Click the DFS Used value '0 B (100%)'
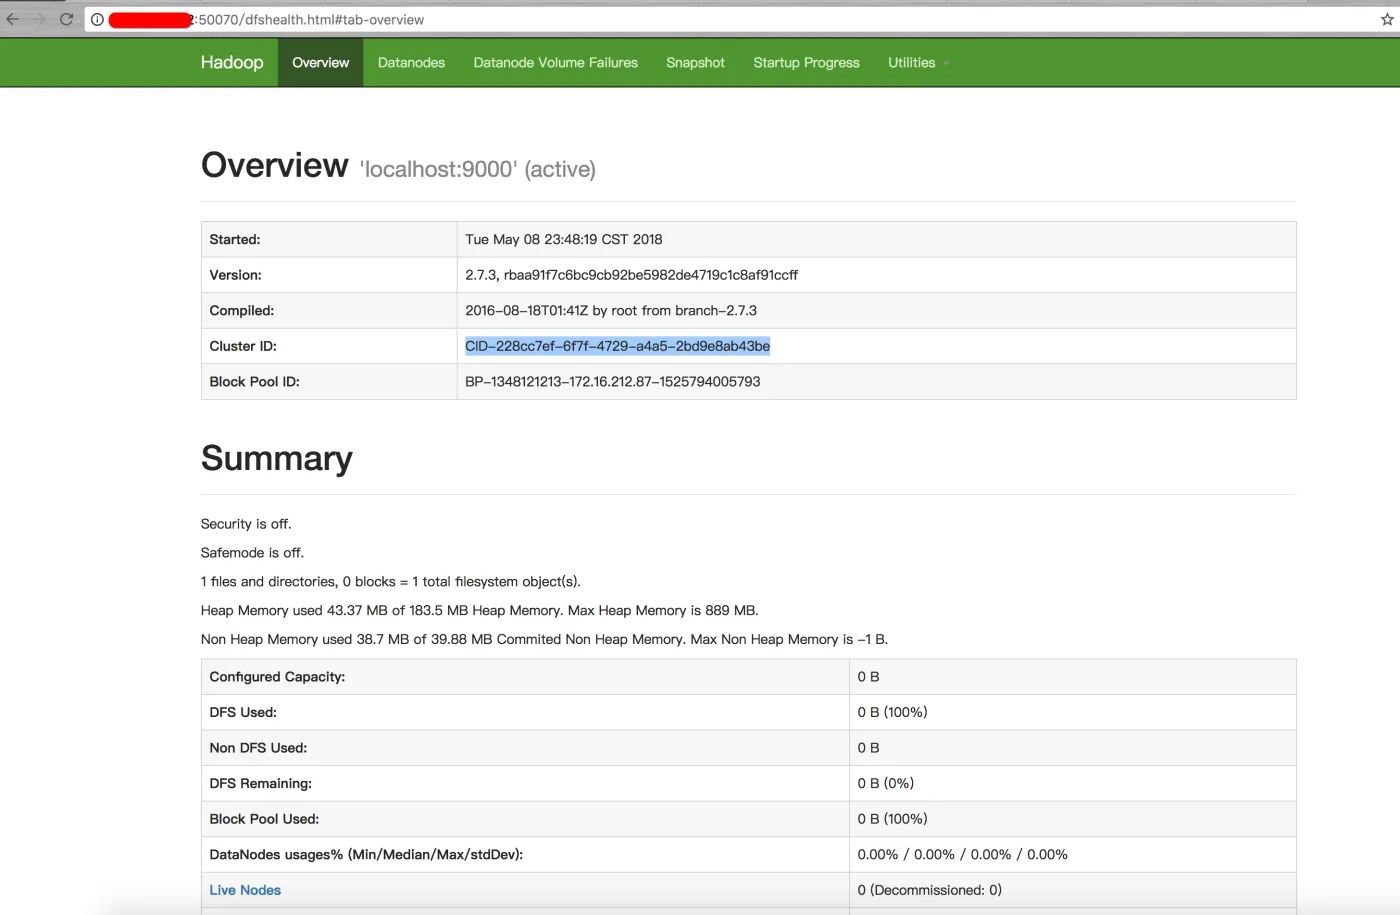The height and width of the screenshot is (915, 1400). coord(892,713)
